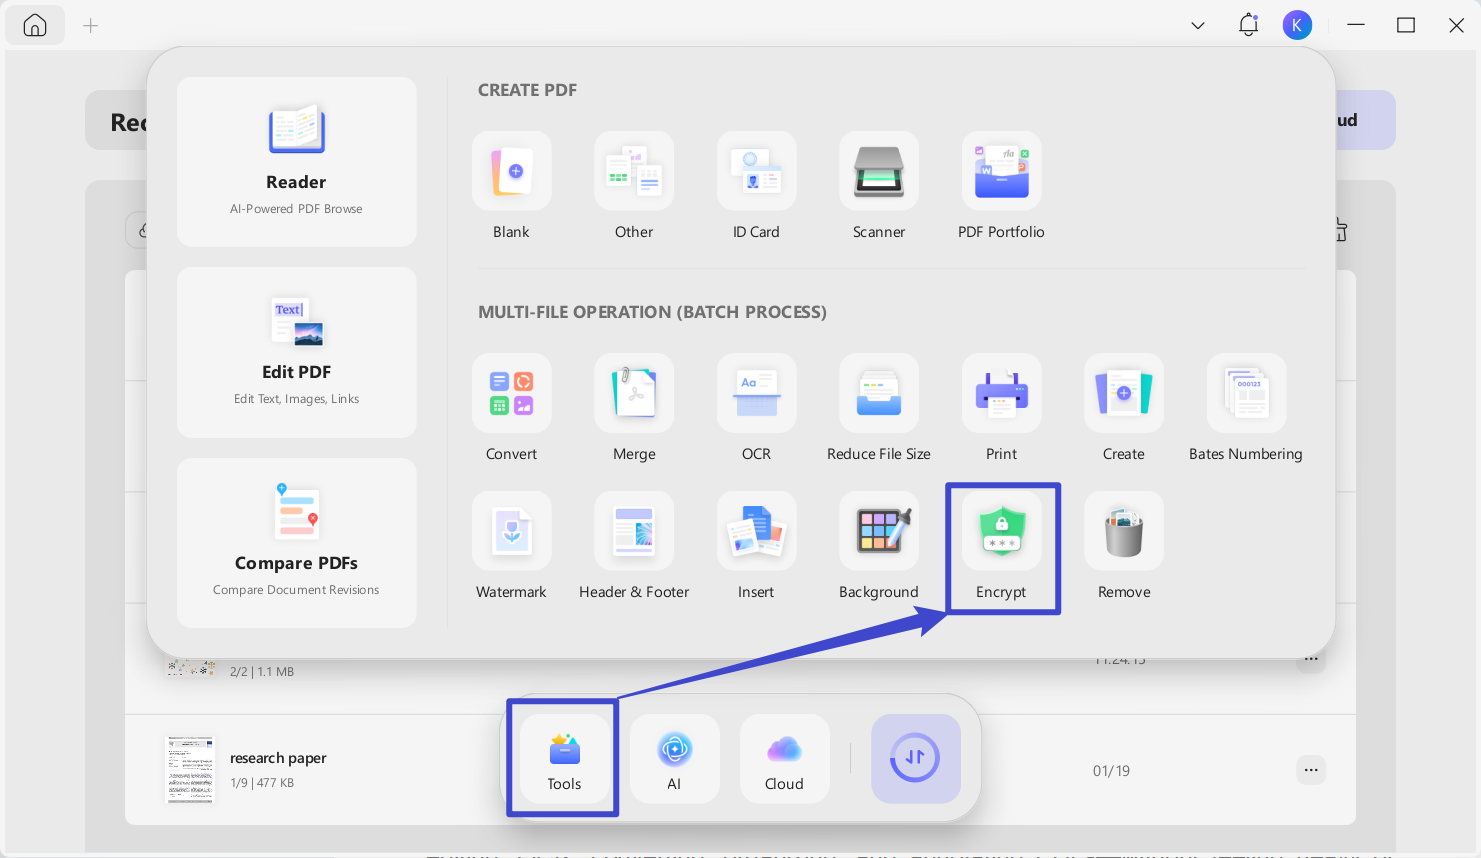Open the AI assistant from the dock
This screenshot has height=858, width=1481.
tap(674, 759)
